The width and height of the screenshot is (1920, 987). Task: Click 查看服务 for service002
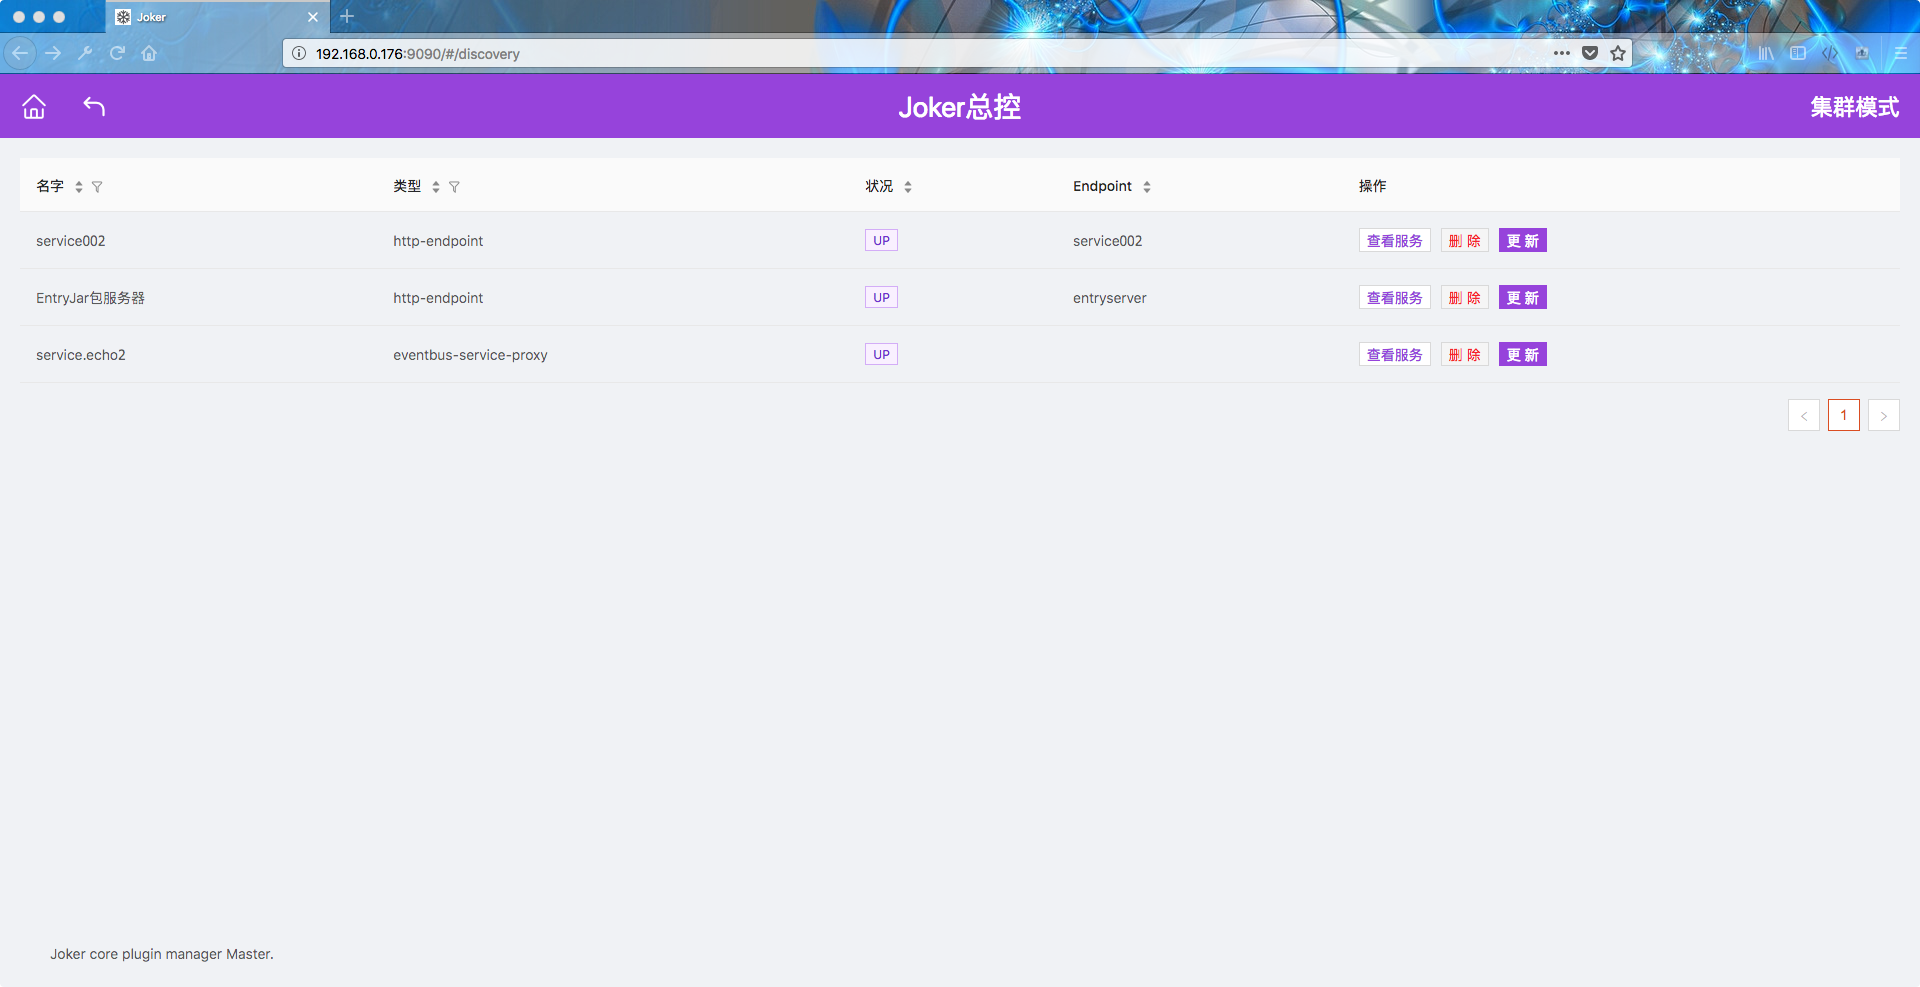pos(1394,240)
